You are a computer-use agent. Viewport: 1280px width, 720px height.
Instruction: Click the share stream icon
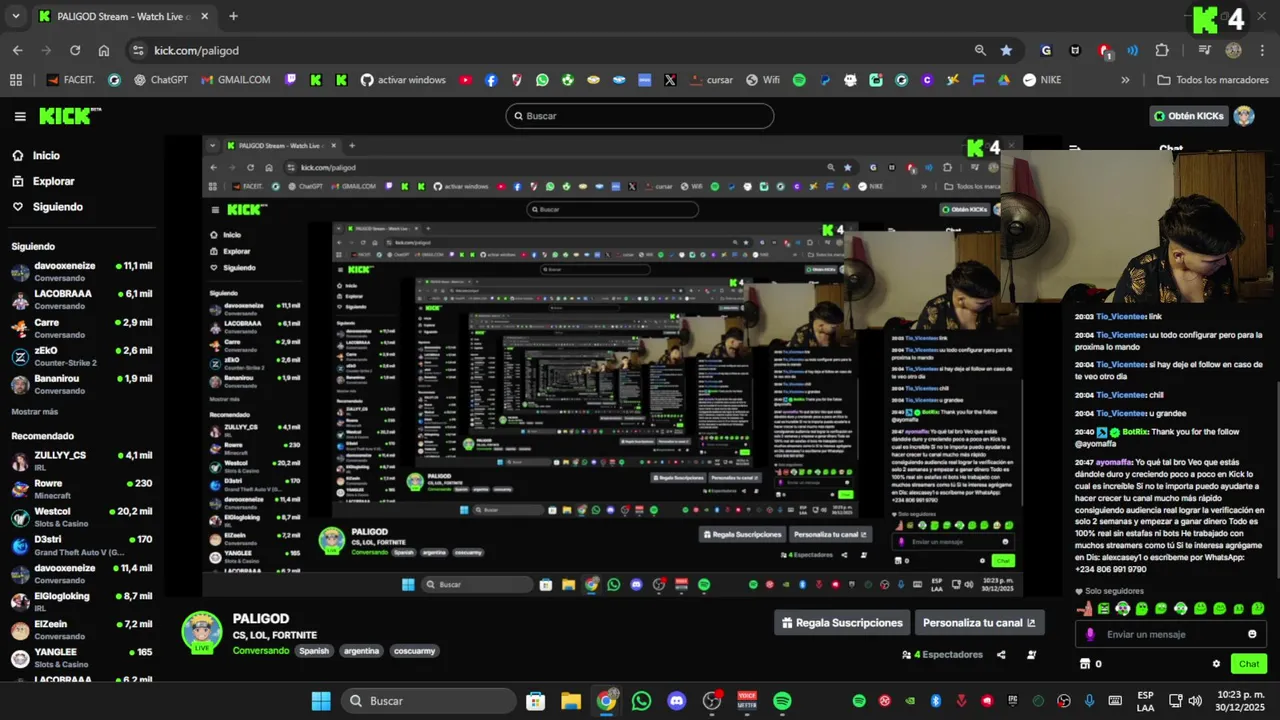coord(1001,655)
